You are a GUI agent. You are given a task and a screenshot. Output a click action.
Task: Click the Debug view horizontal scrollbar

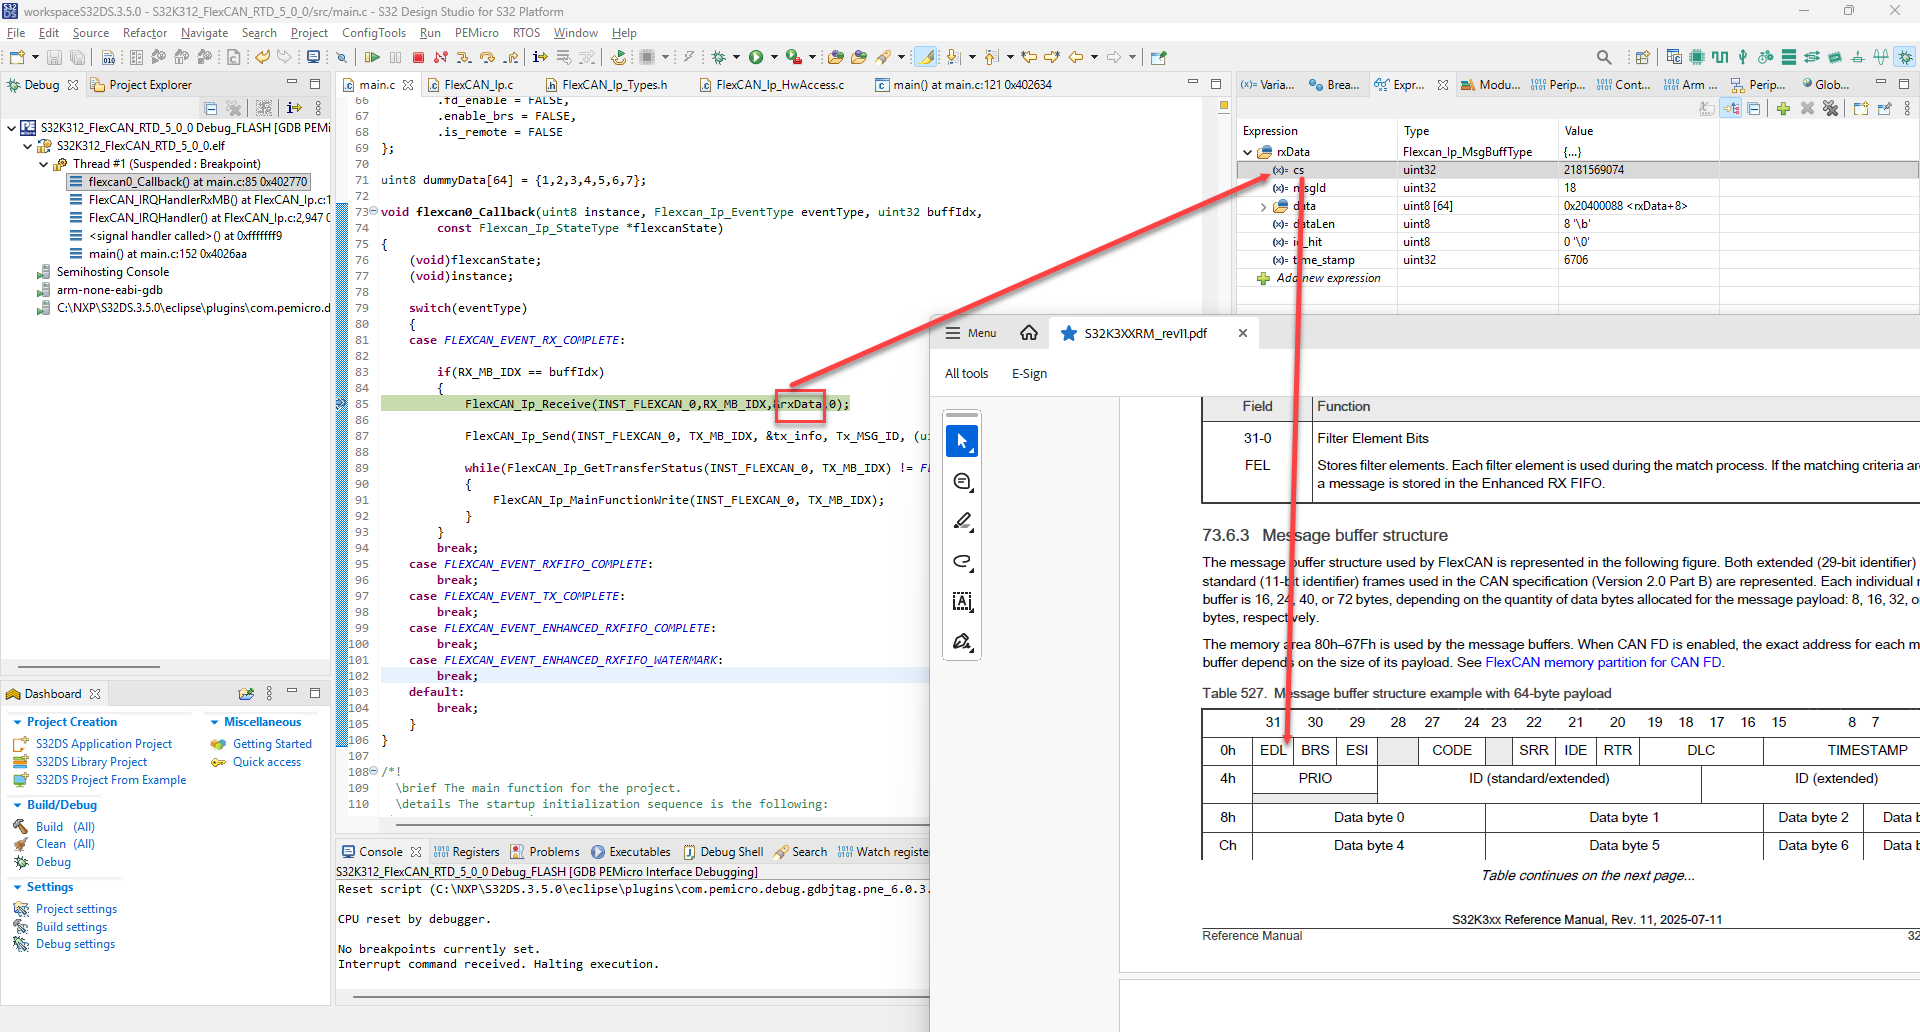[x=88, y=666]
